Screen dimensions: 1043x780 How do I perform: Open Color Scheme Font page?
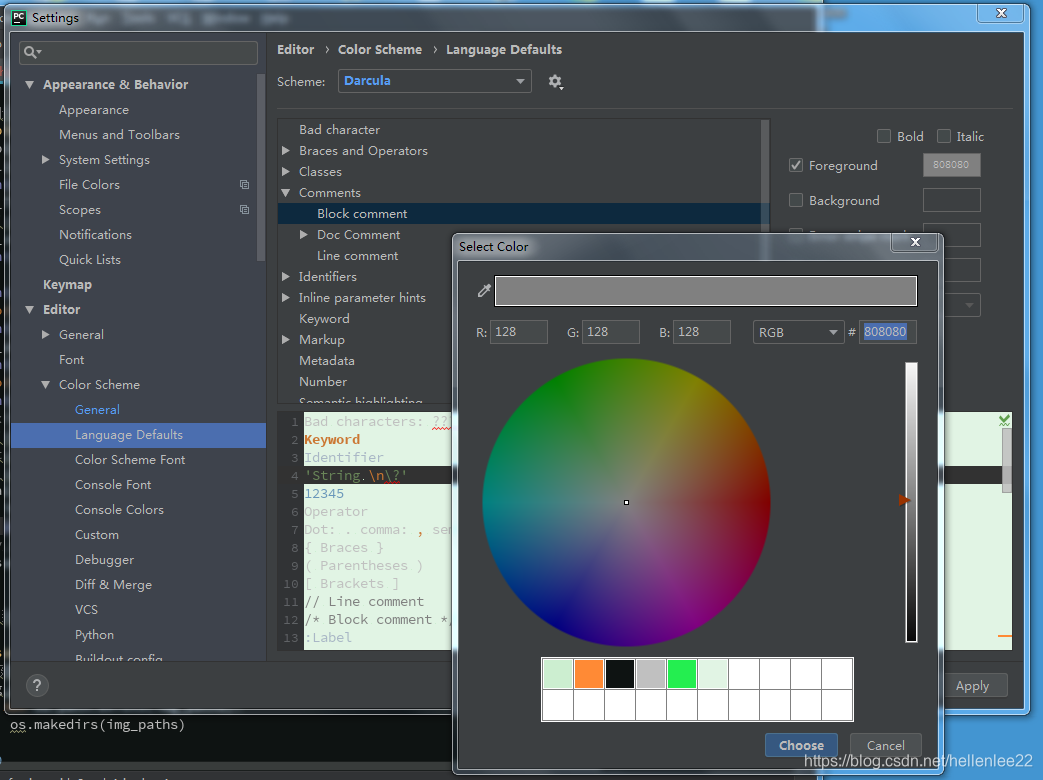coord(130,459)
